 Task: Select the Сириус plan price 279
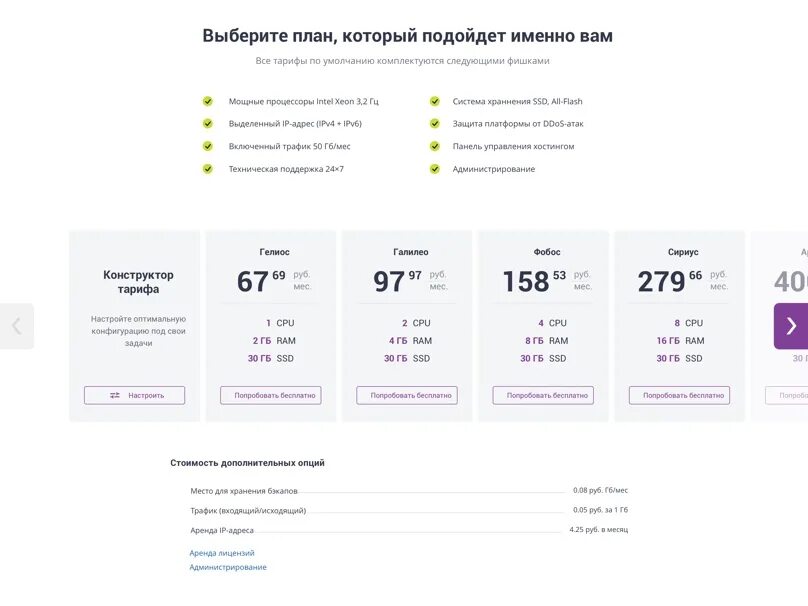[x=661, y=282]
